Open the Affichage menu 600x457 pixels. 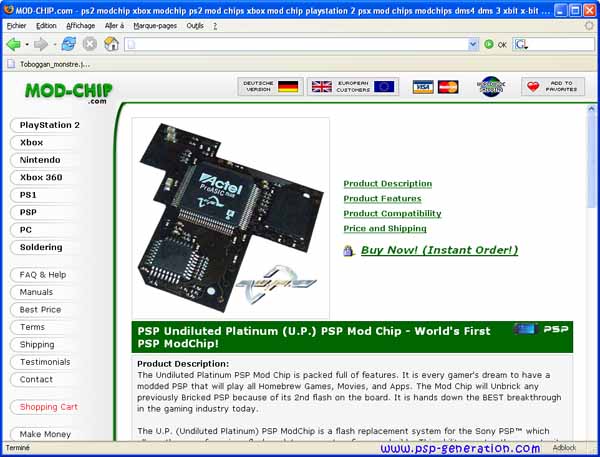click(80, 26)
